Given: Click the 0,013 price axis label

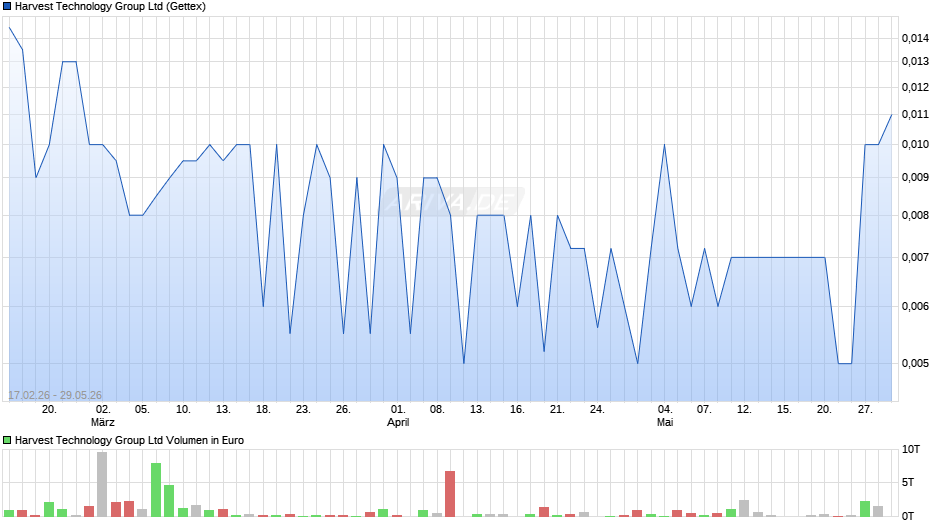Looking at the screenshot, I should pyautogui.click(x=915, y=61).
